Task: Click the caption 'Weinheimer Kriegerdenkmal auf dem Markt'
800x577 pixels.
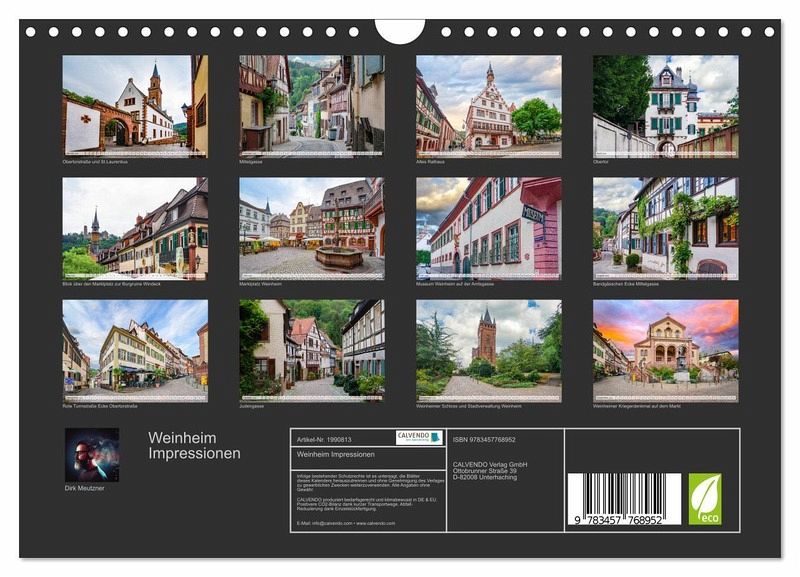Action: pos(637,407)
